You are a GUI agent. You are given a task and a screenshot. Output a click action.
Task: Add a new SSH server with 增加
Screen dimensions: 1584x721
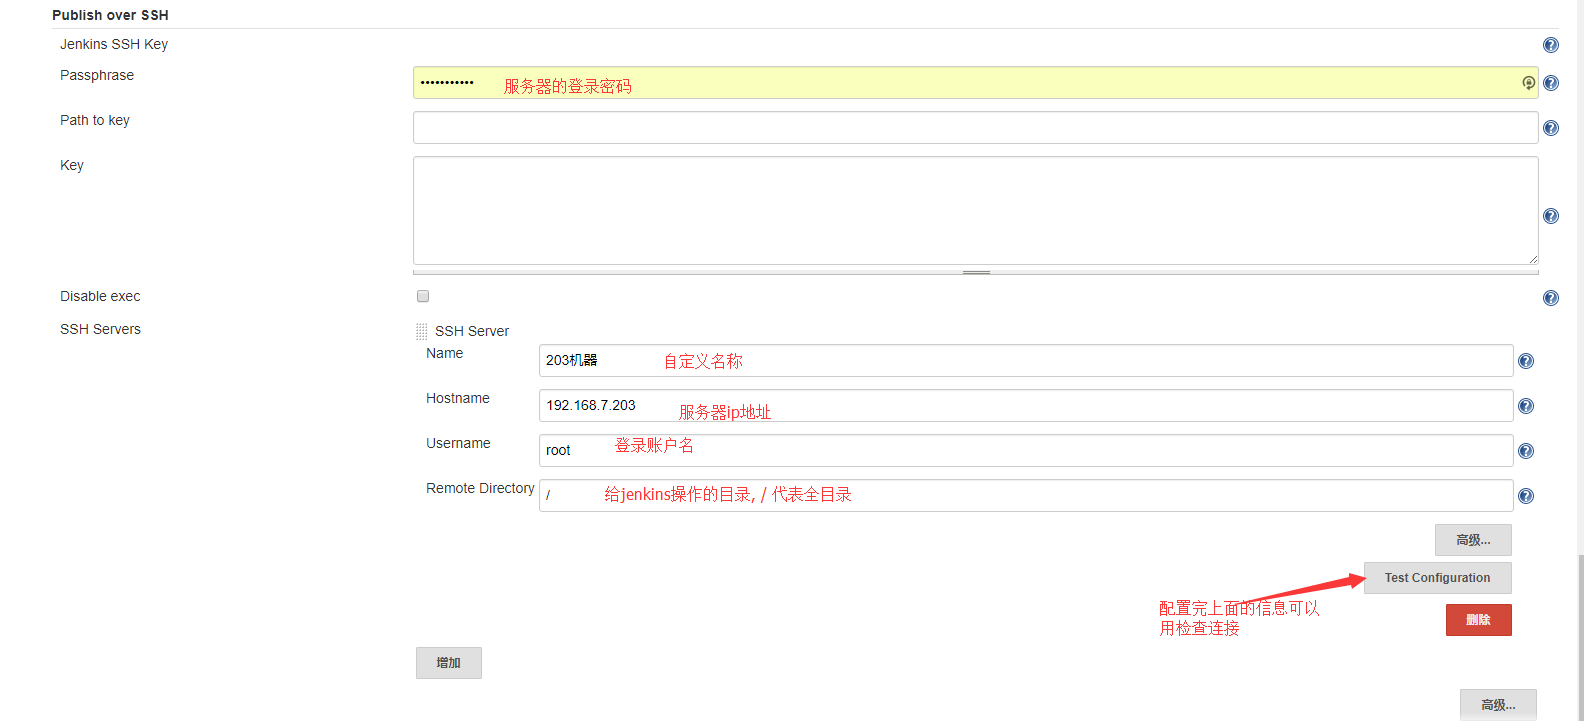448,663
